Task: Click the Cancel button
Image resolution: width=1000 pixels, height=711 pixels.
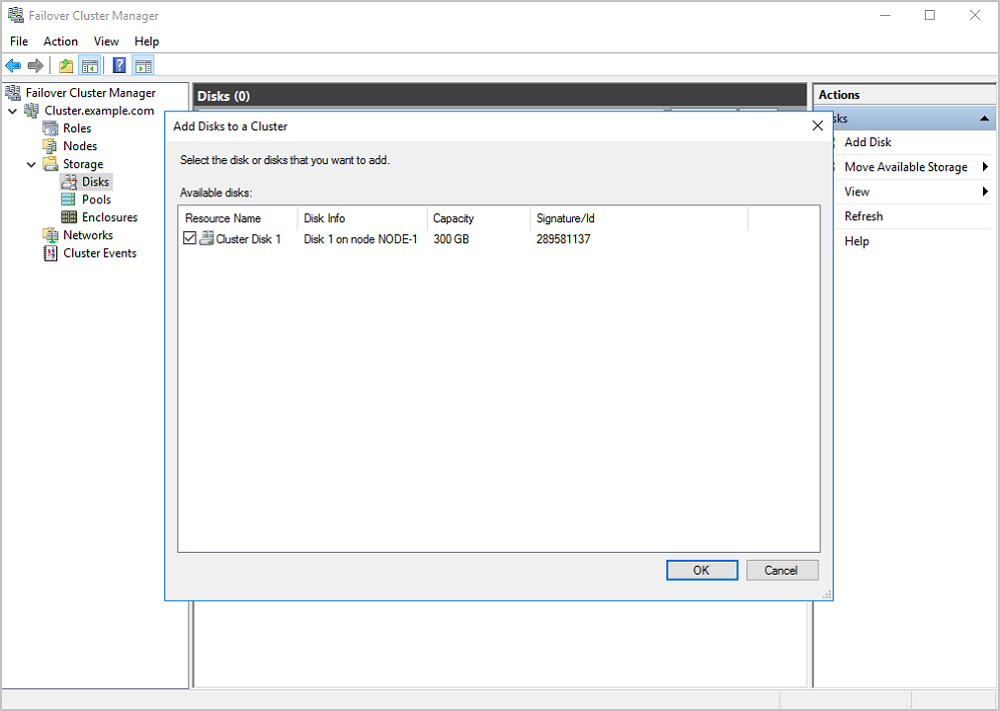Action: (782, 570)
